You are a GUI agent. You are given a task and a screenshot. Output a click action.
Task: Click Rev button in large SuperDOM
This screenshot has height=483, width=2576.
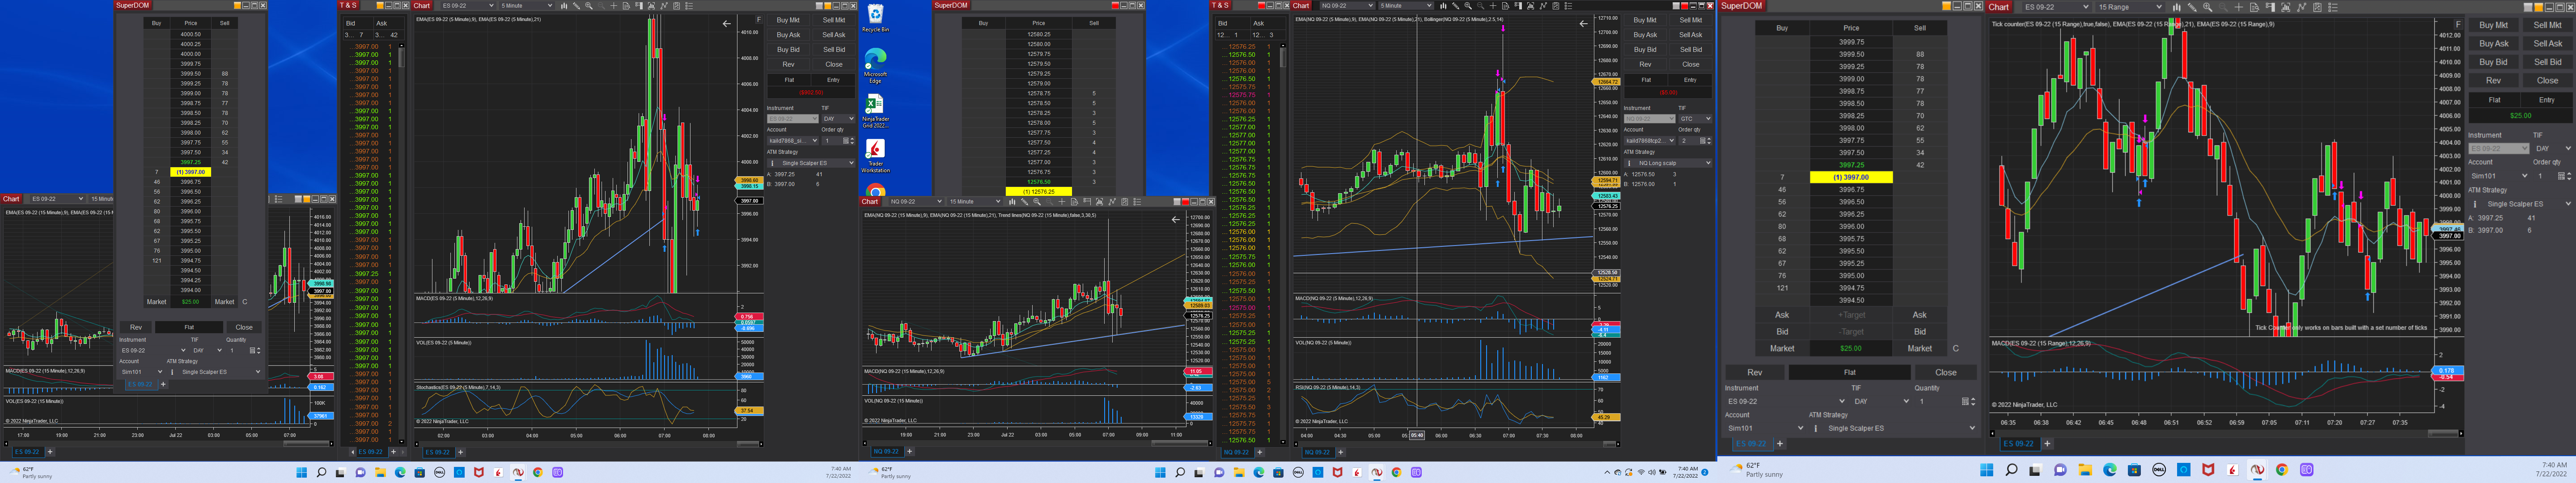click(x=1754, y=372)
